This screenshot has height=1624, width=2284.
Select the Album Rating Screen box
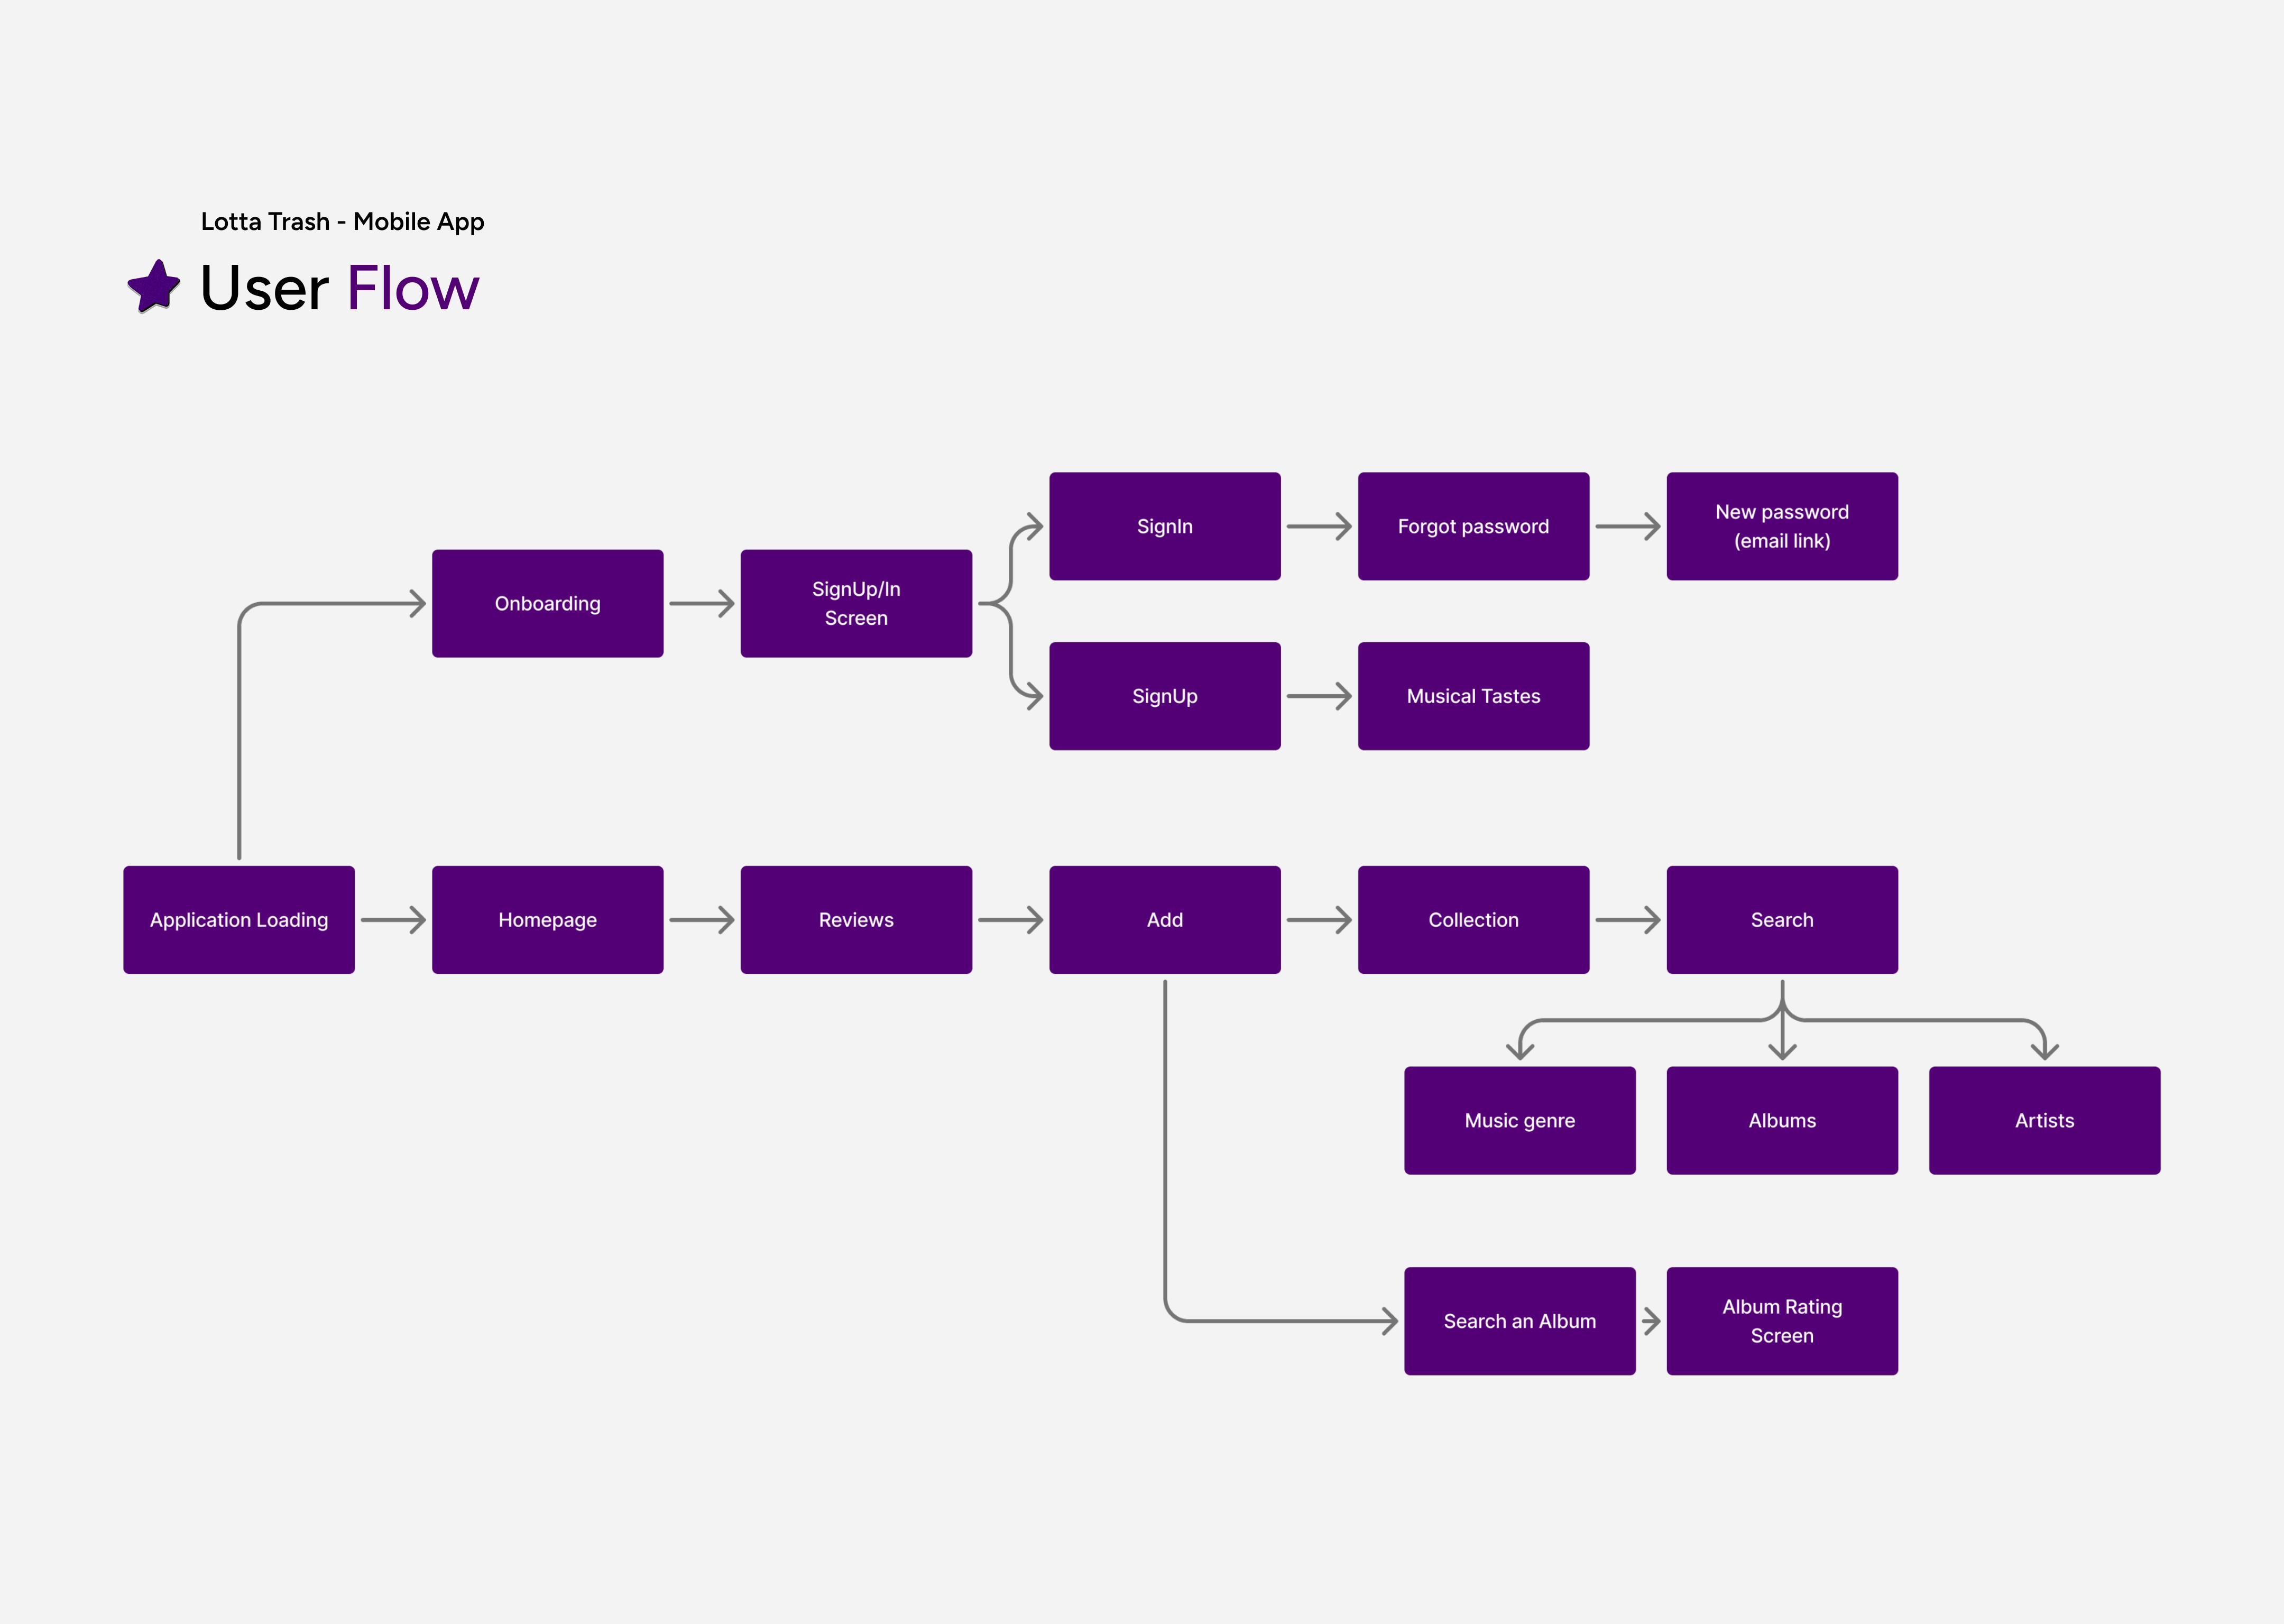[x=1781, y=1321]
